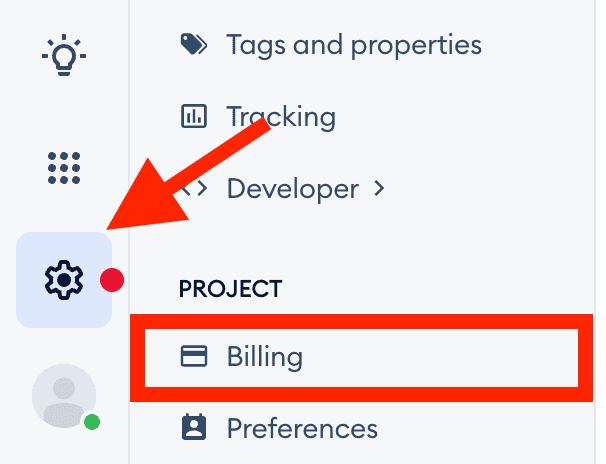Click the contact icon beside Preferences
606x464 pixels.
coord(192,429)
